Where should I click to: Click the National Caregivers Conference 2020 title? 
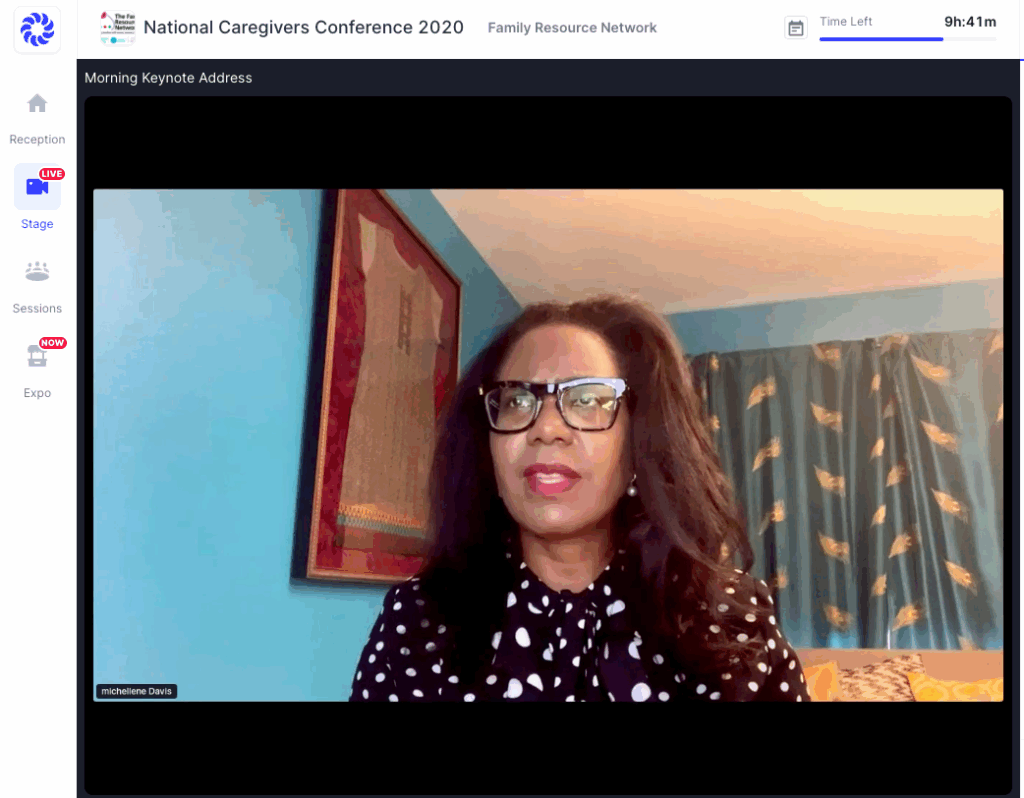(303, 27)
